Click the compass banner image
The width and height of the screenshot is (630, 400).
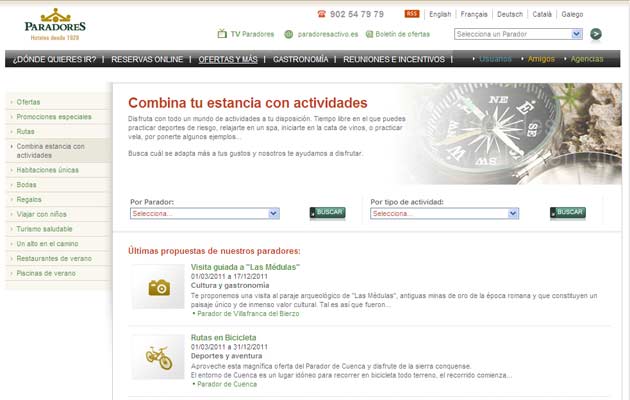[510, 134]
